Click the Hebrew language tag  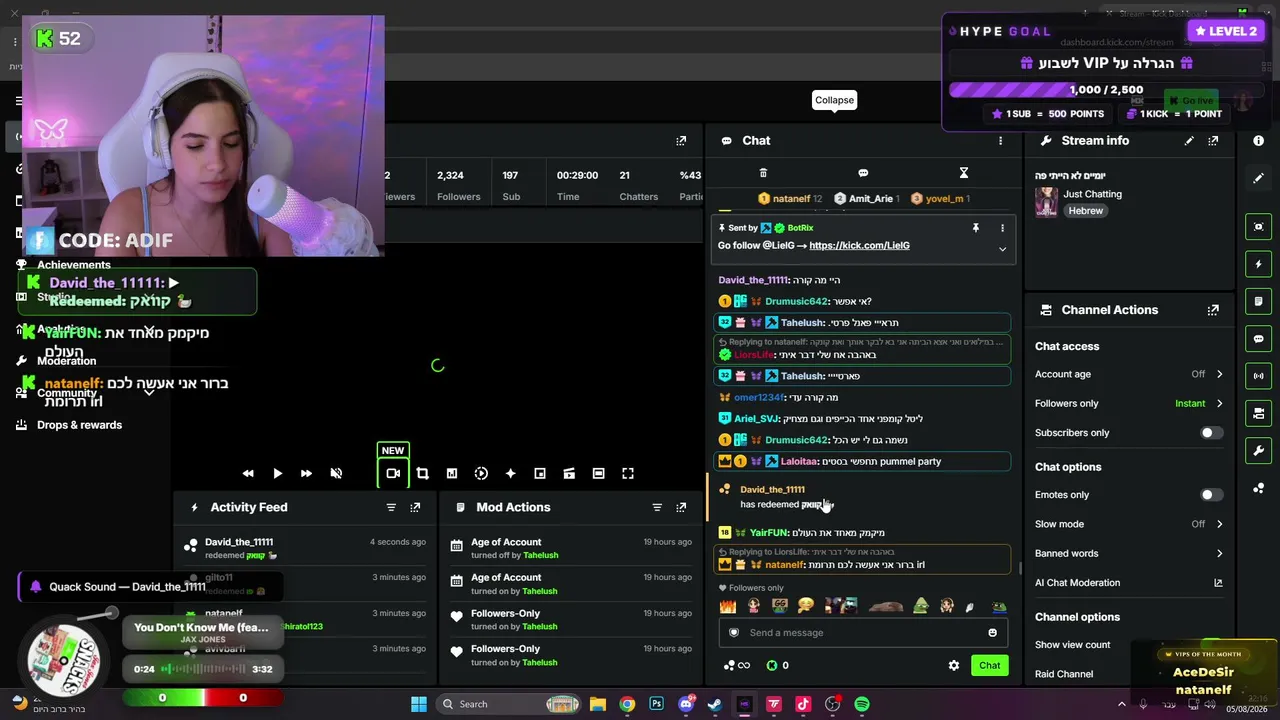coord(1085,211)
